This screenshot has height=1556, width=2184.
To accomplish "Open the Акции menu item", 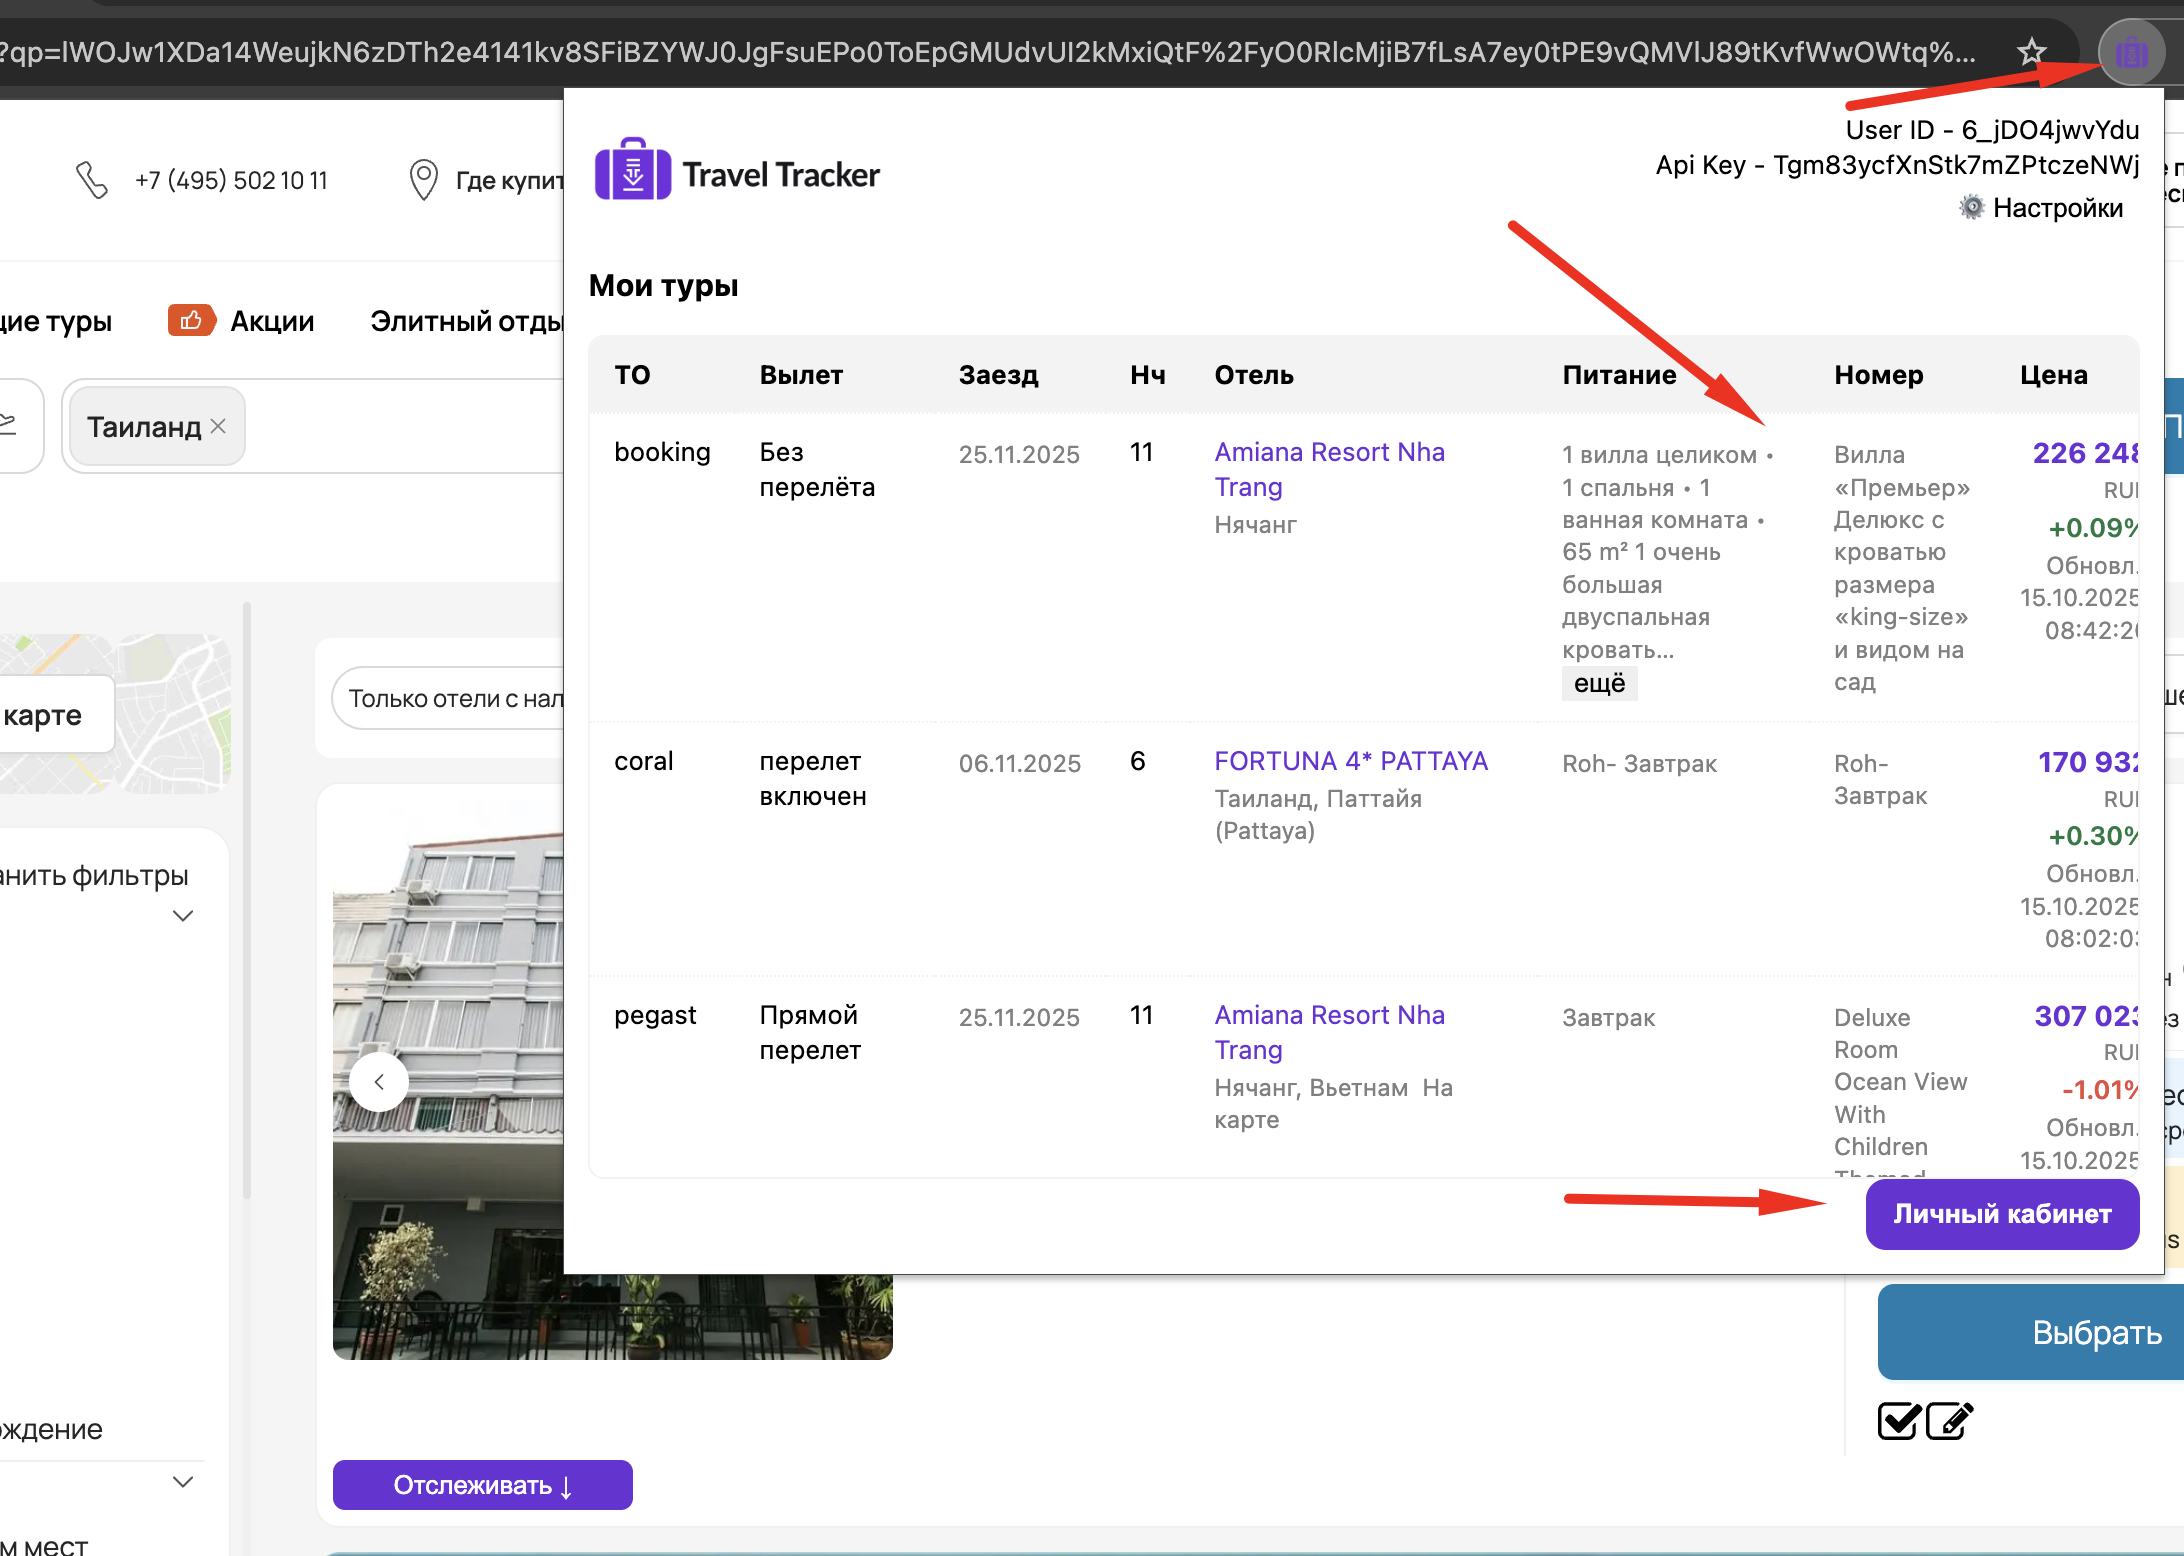I will (272, 321).
